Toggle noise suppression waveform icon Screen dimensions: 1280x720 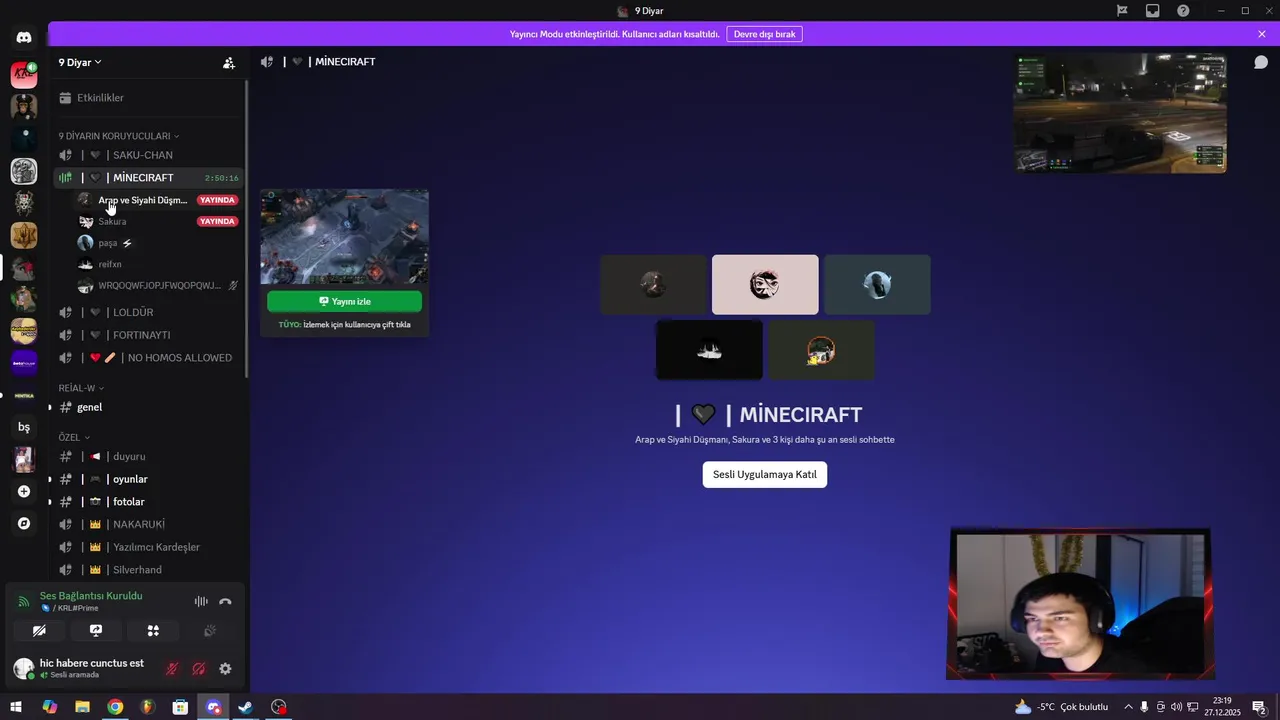point(201,601)
